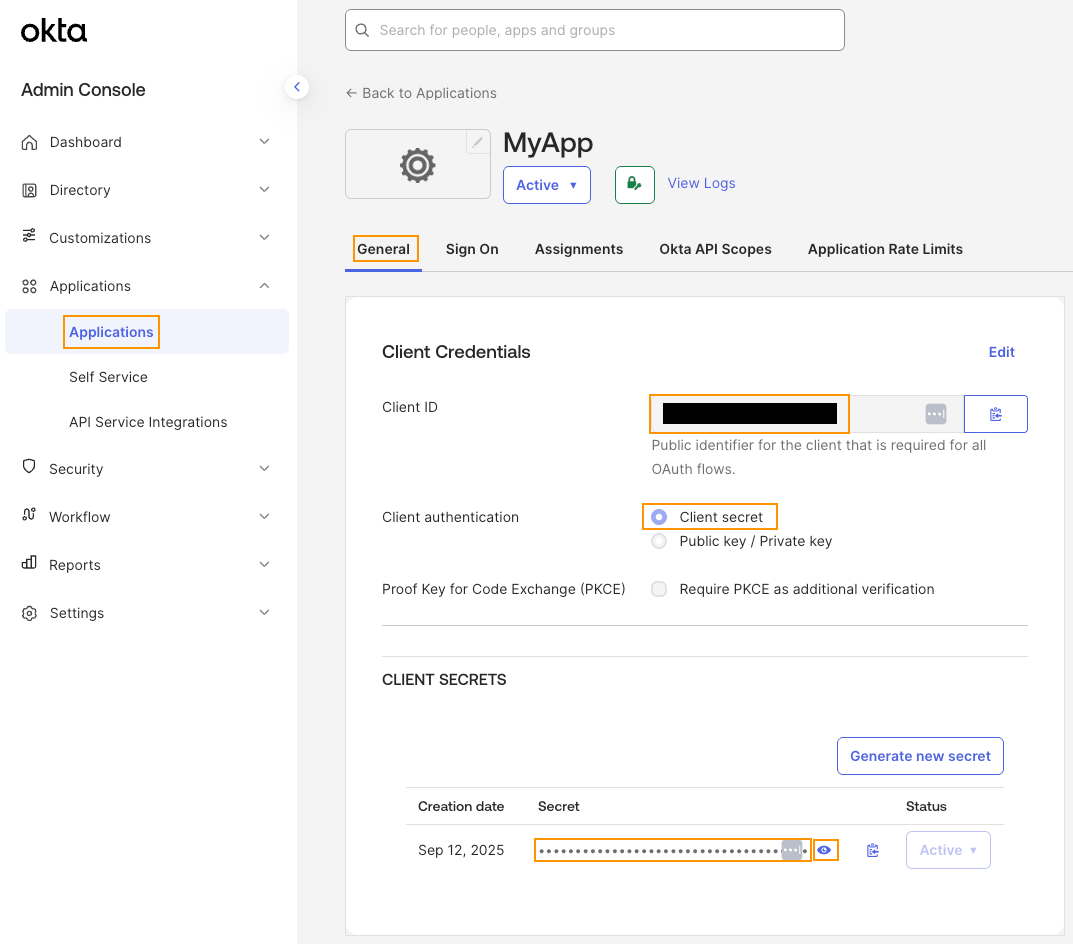Click the Dashboard home icon

click(x=29, y=142)
